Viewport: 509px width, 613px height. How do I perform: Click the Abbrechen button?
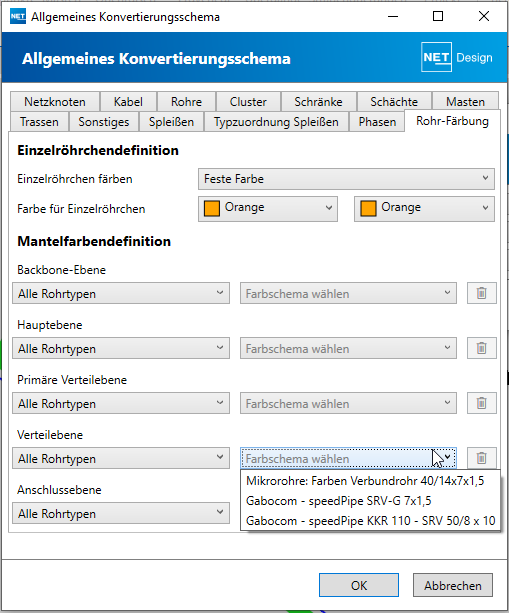[453, 585]
